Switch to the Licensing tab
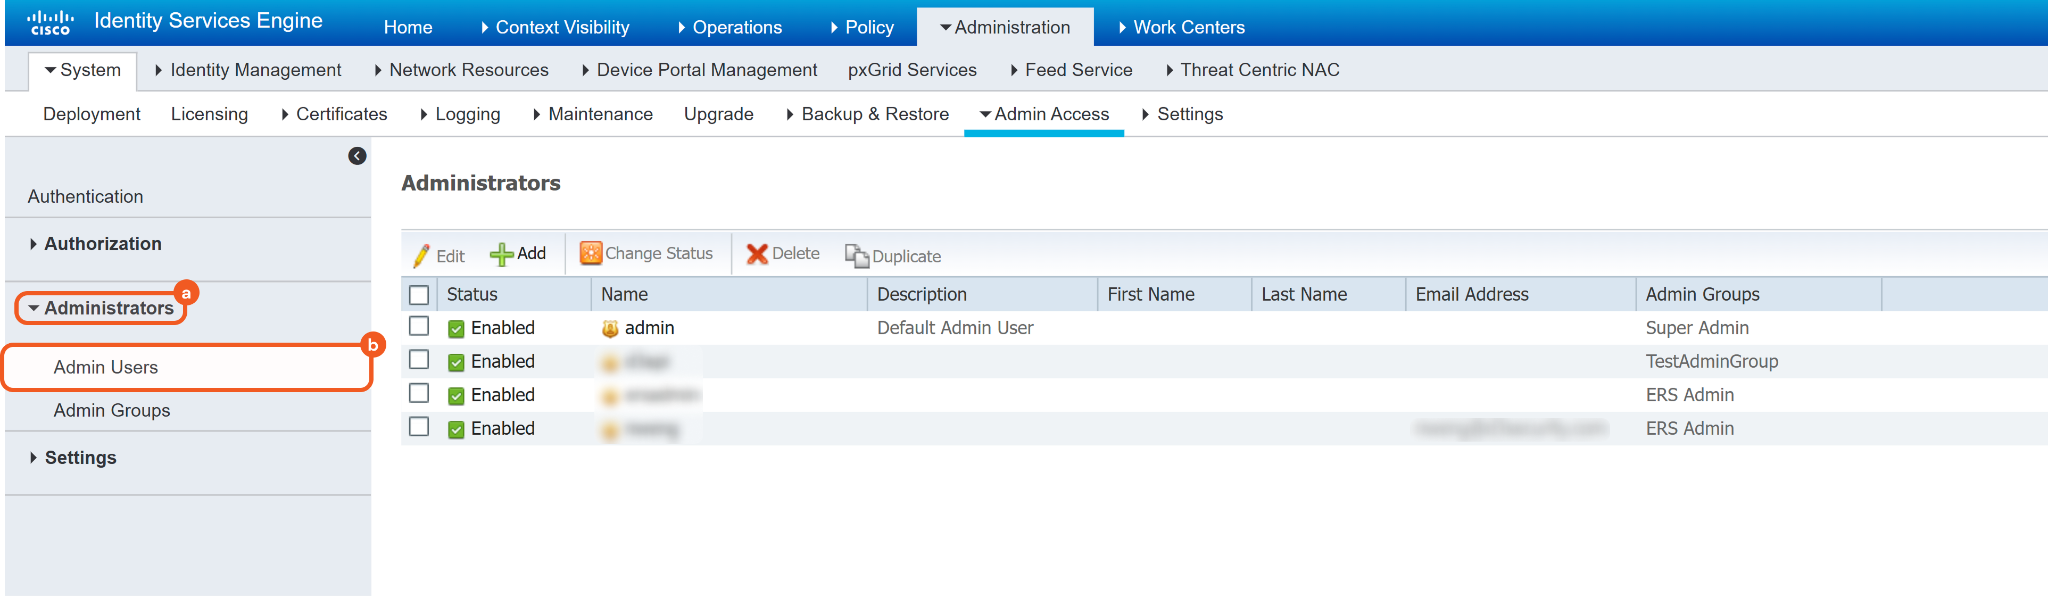The width and height of the screenshot is (2048, 596). click(x=209, y=114)
